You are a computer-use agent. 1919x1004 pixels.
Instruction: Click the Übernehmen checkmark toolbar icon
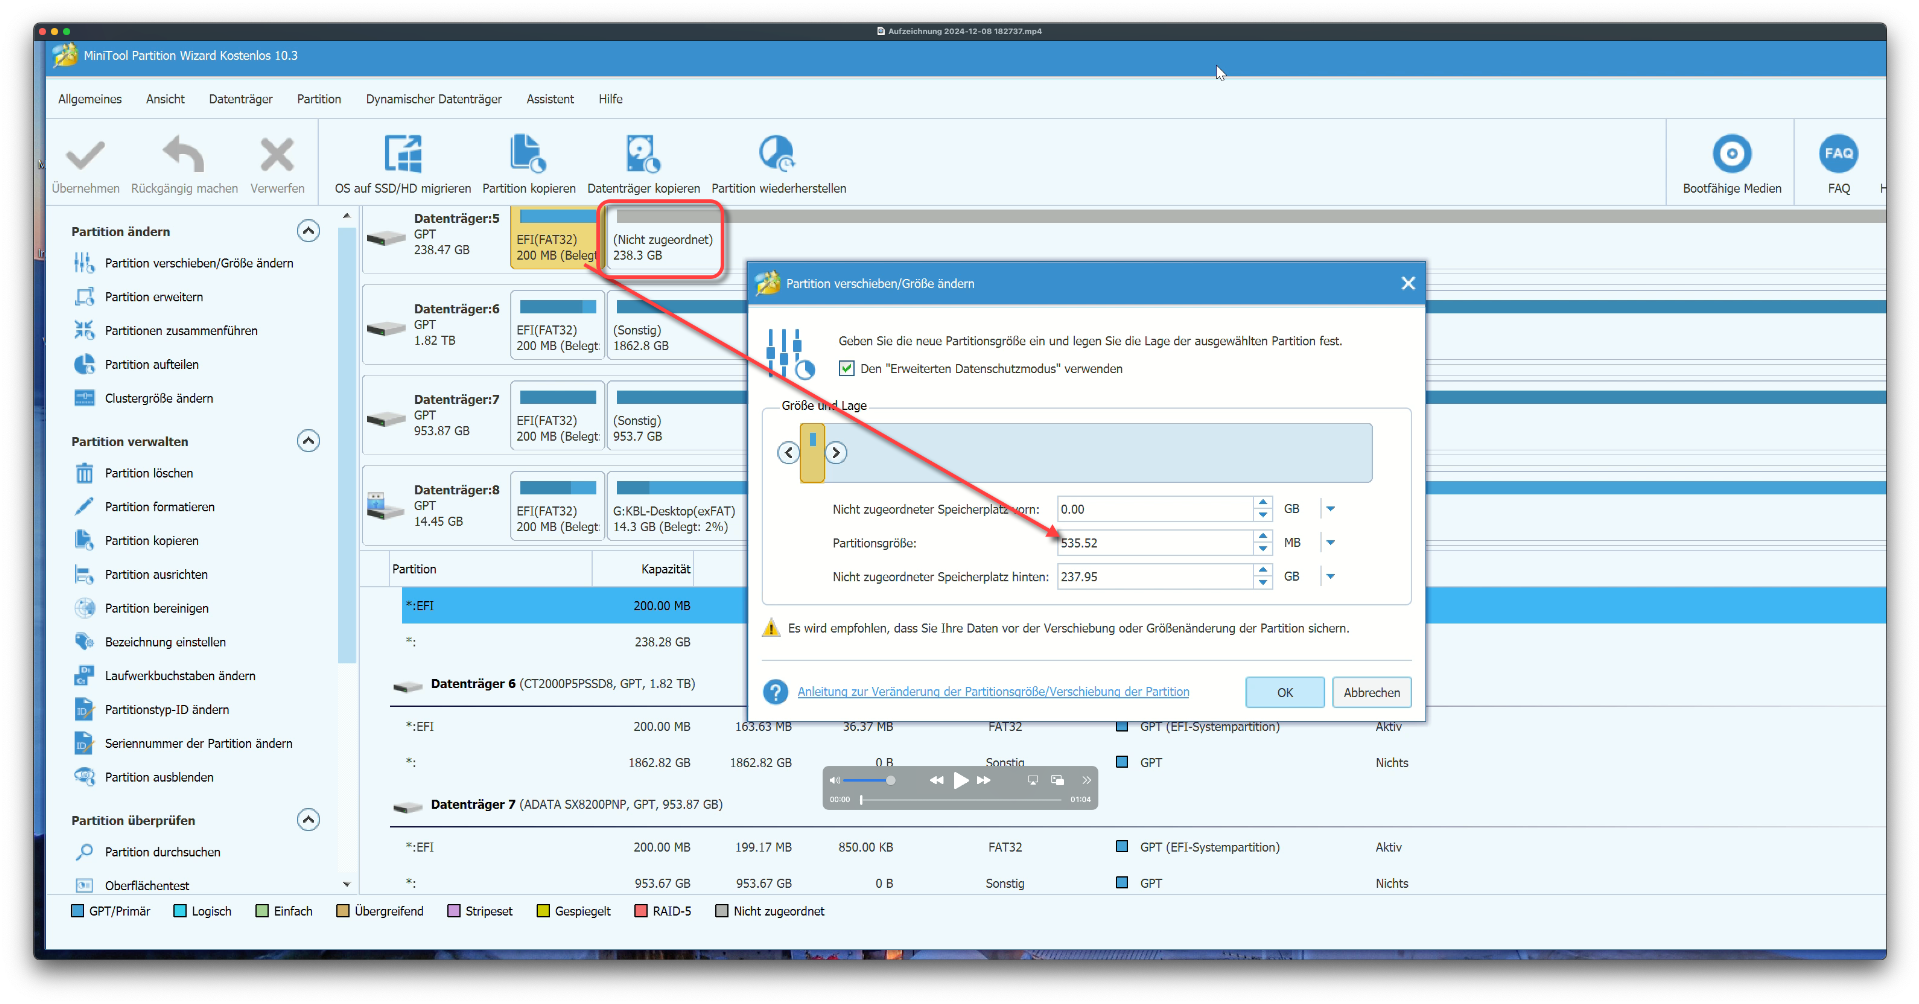85,156
